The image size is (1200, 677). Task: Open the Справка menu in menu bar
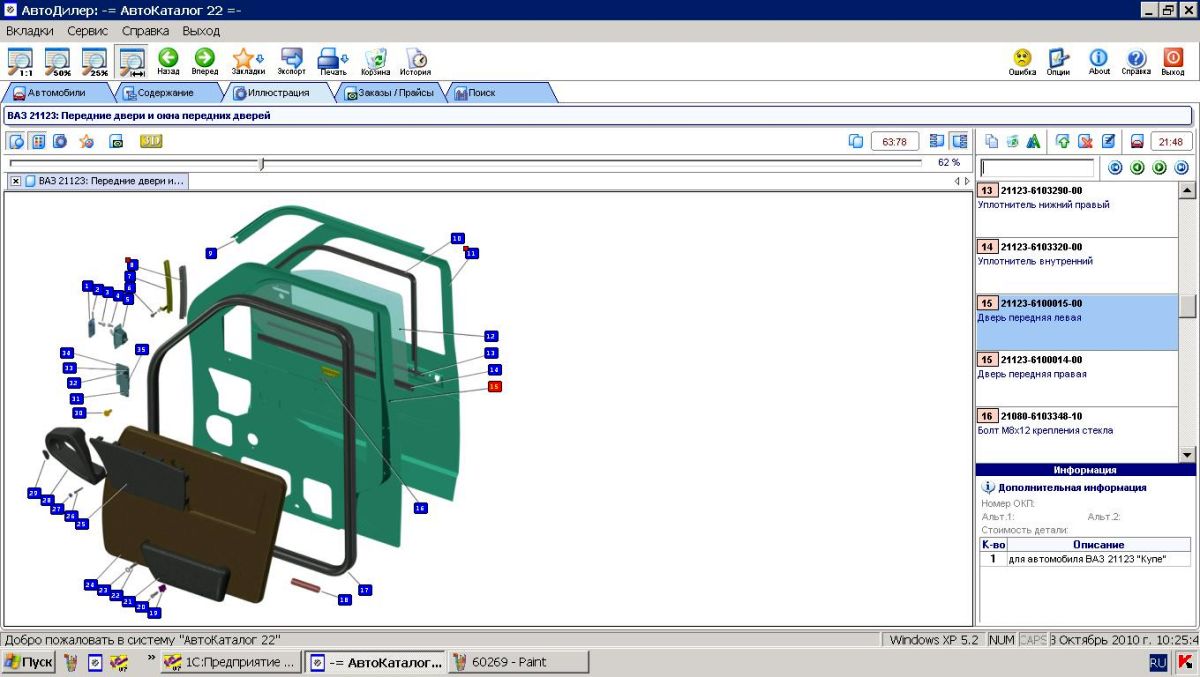pyautogui.click(x=146, y=31)
